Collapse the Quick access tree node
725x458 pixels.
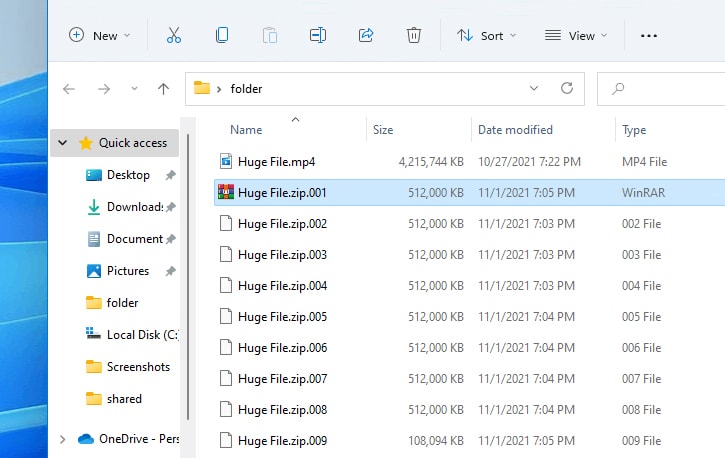click(62, 143)
